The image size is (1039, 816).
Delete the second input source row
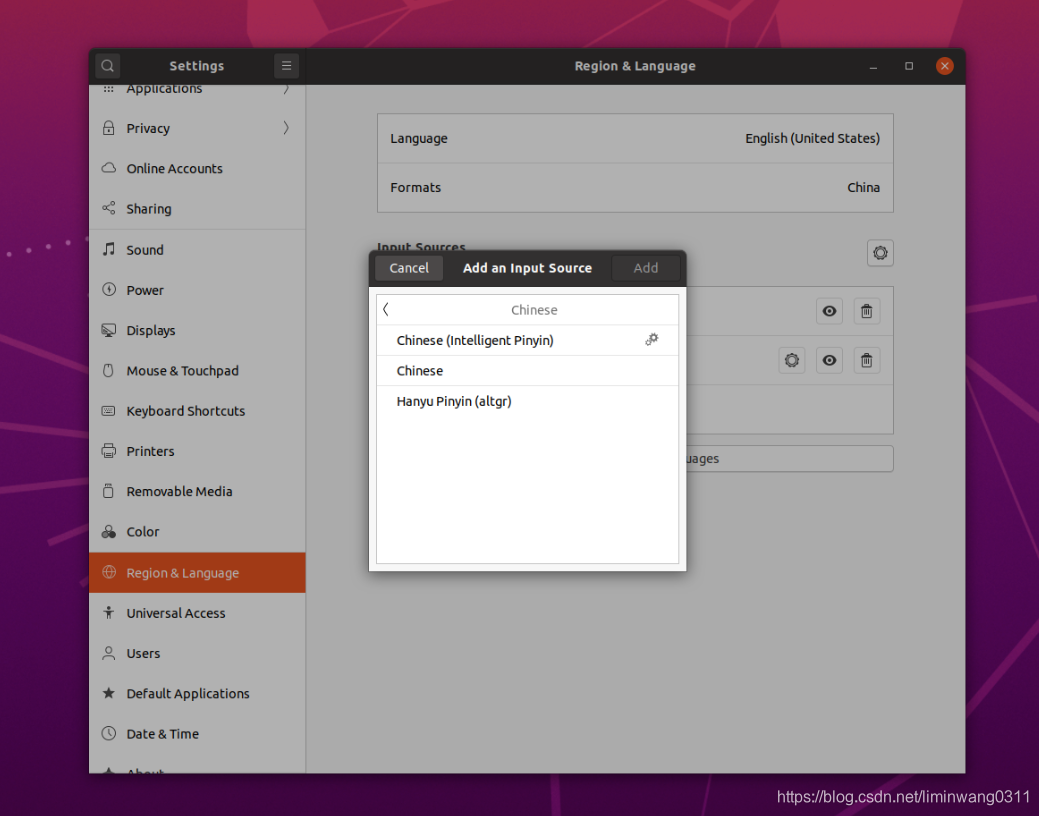tap(866, 360)
